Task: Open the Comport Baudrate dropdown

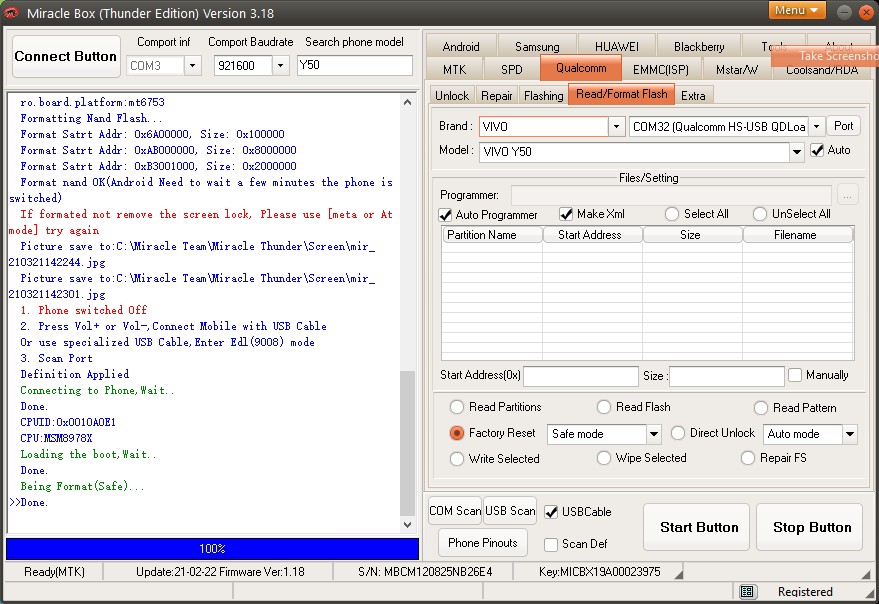Action: tap(280, 66)
